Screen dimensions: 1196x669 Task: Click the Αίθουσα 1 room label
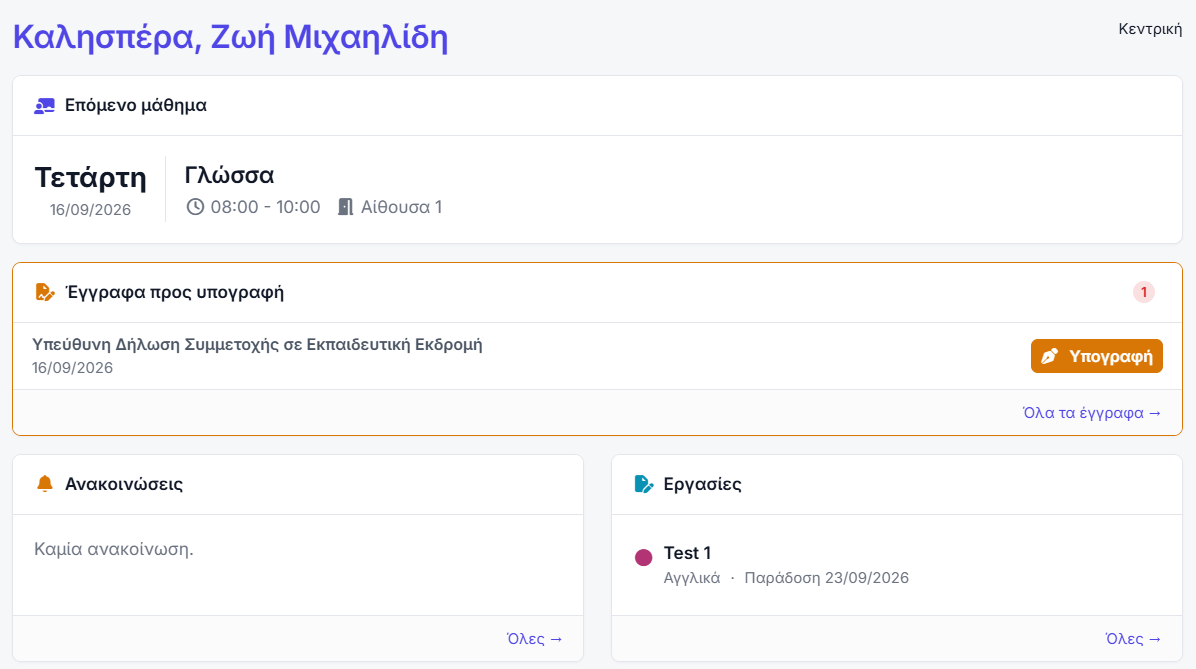click(401, 207)
